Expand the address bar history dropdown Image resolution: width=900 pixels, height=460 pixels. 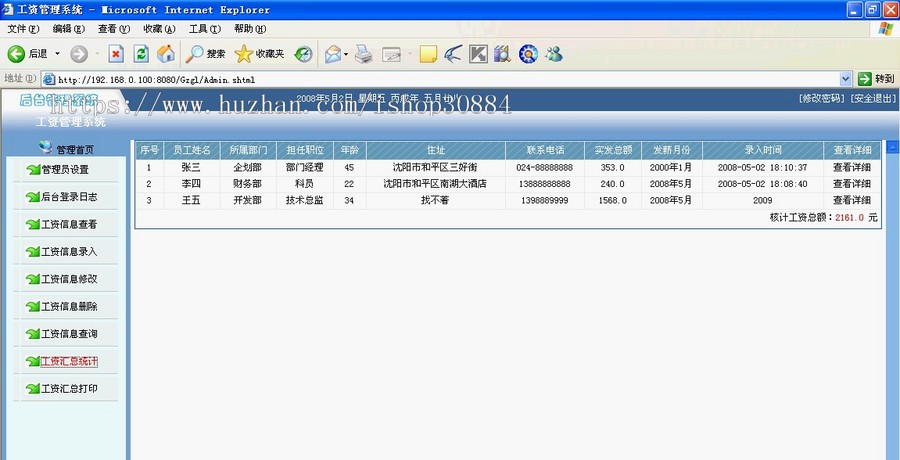click(845, 79)
